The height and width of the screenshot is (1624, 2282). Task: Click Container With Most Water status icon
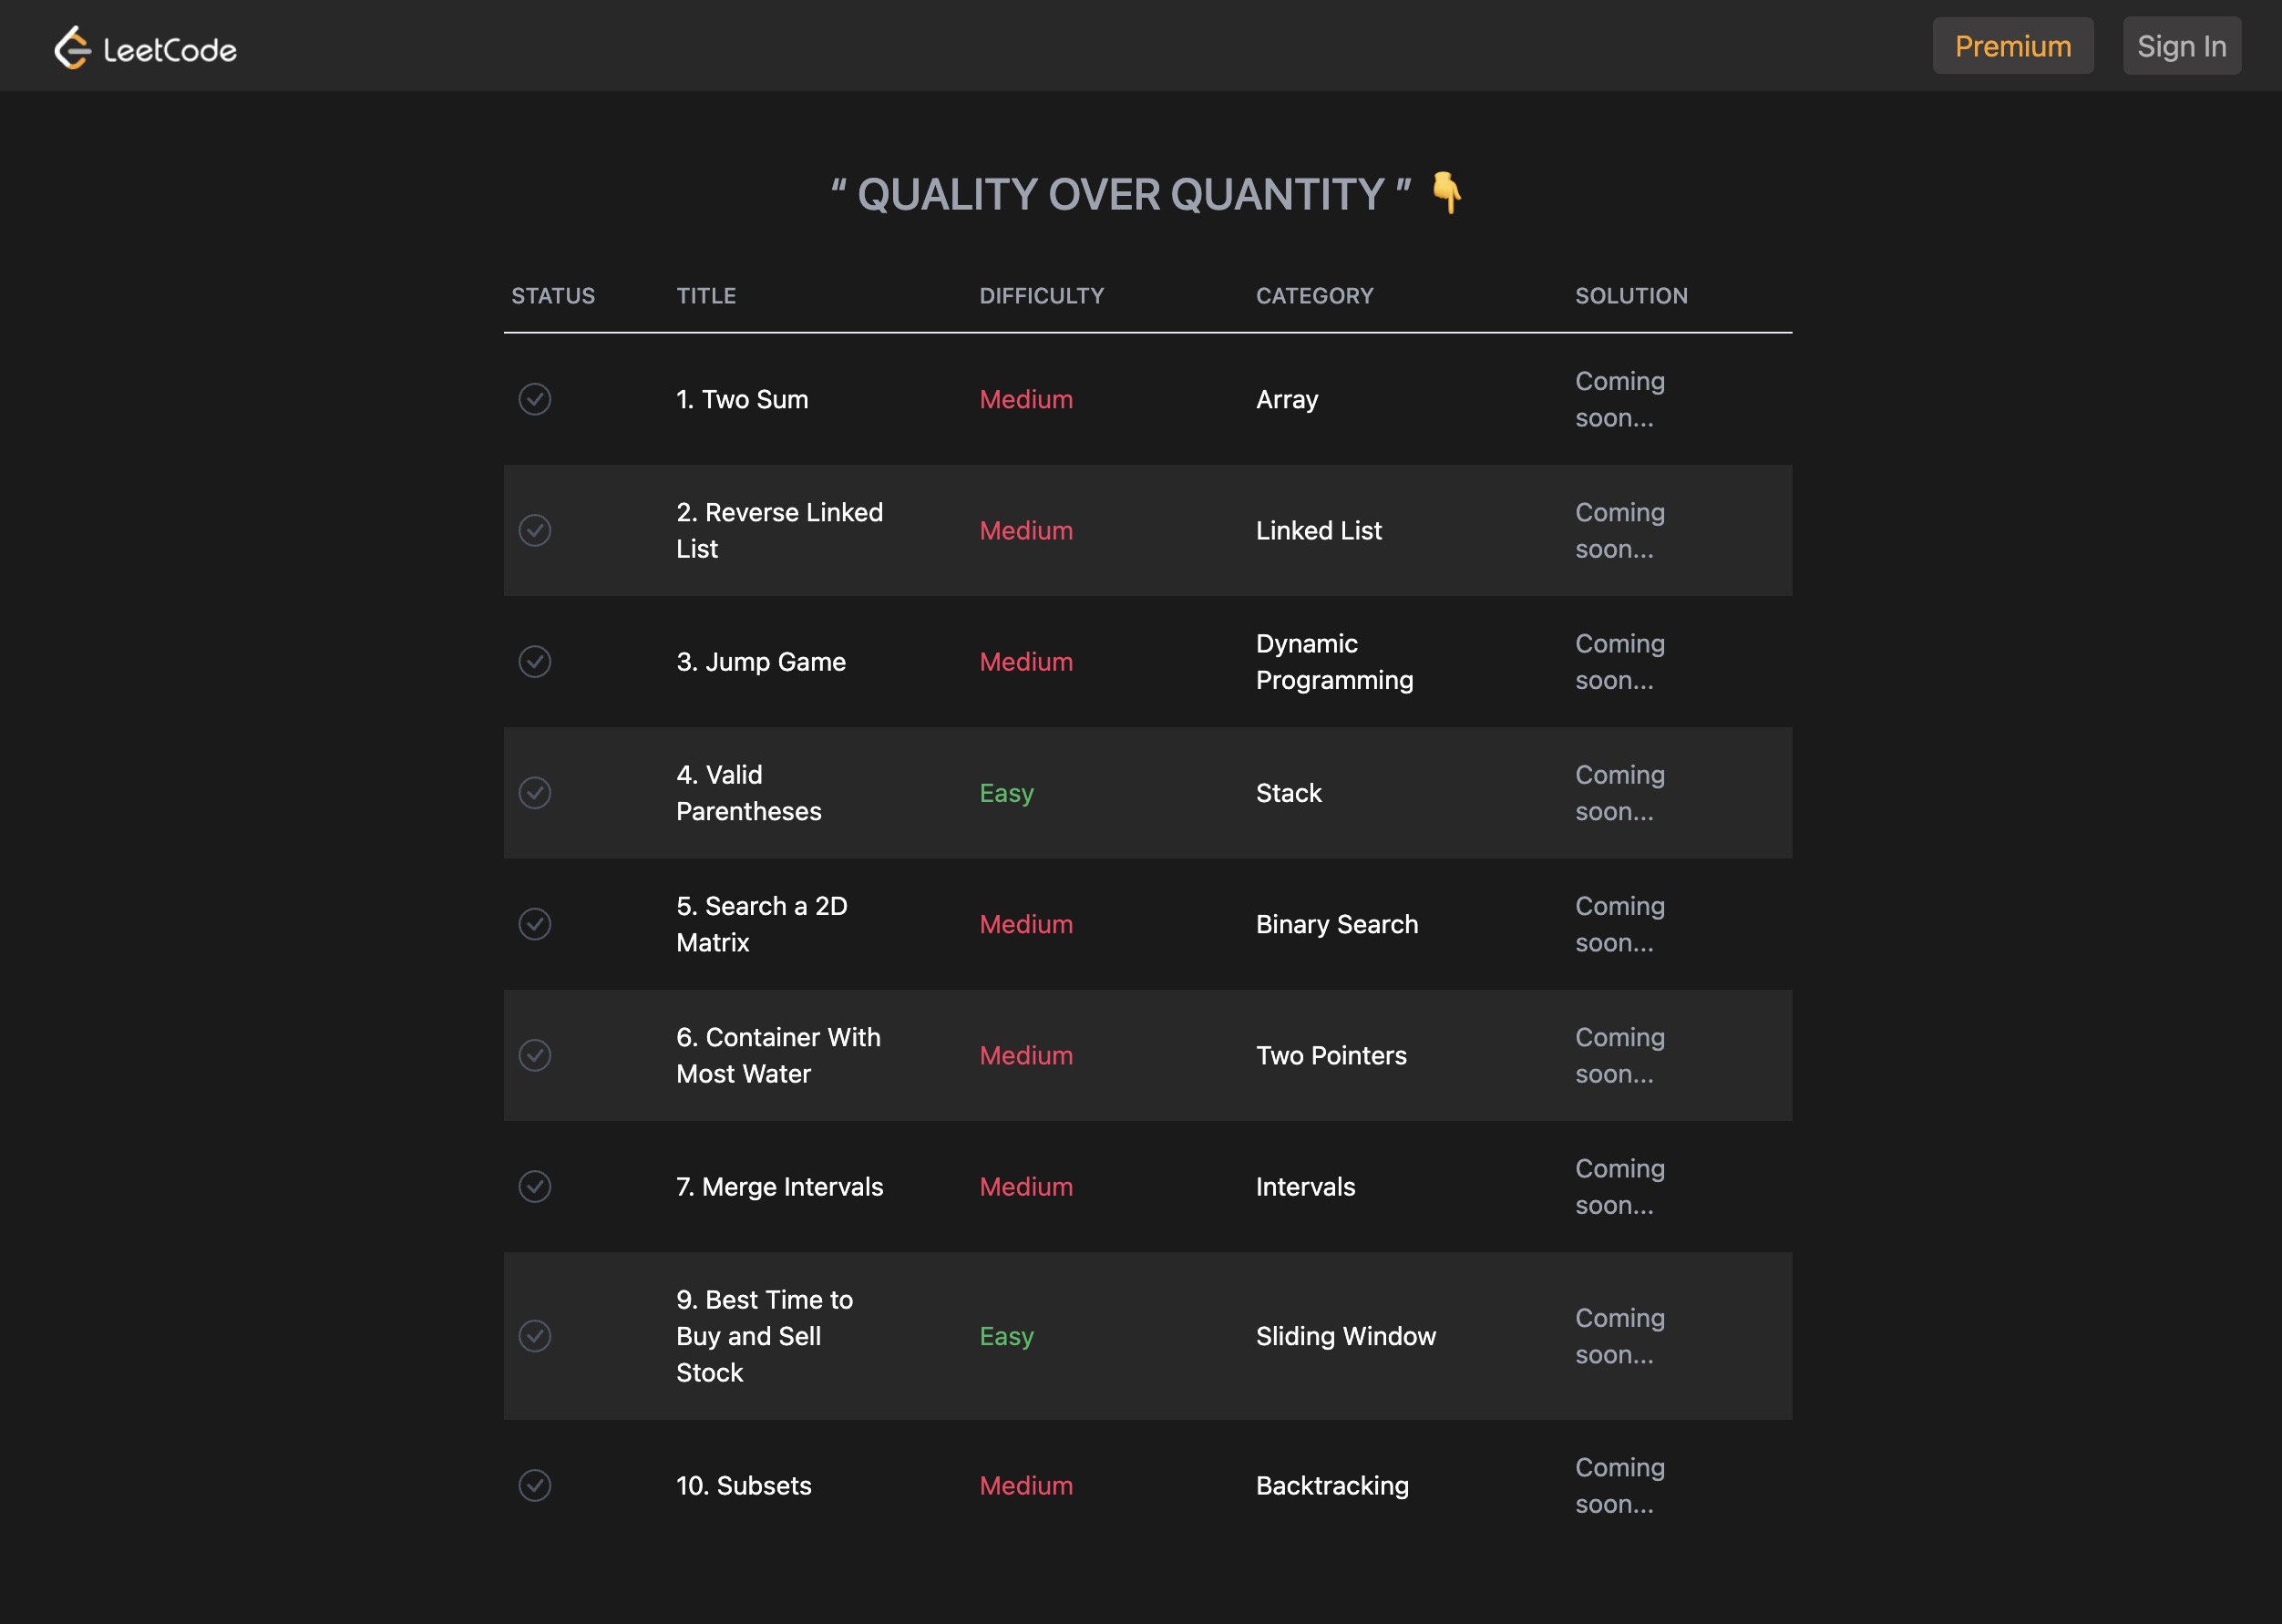pyautogui.click(x=535, y=1055)
